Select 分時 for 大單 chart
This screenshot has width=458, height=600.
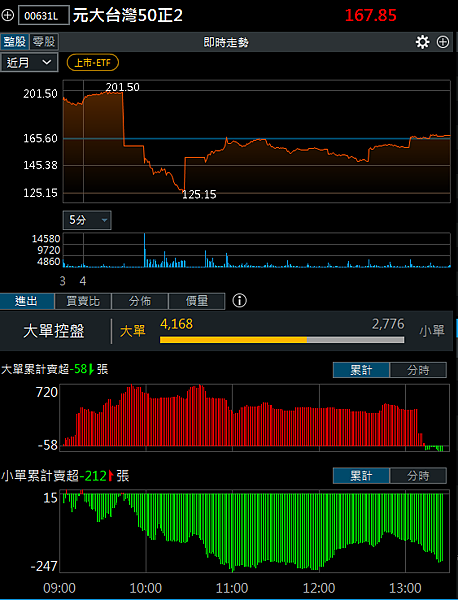point(418,370)
